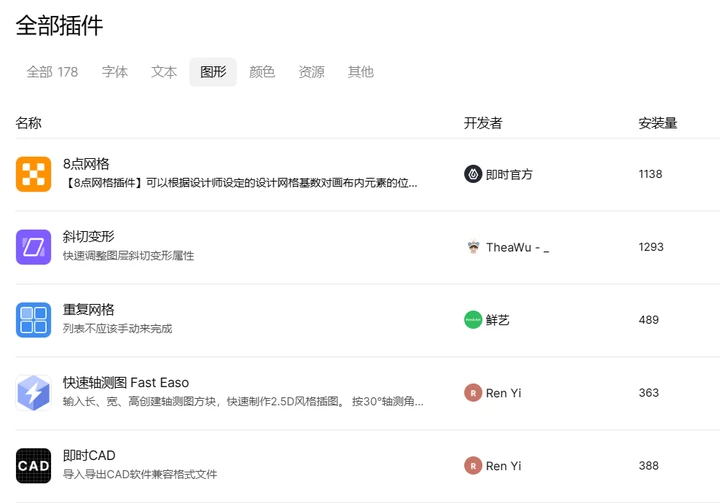Open the 斜切变形 plugin title
The width and height of the screenshot is (720, 503).
tap(89, 237)
